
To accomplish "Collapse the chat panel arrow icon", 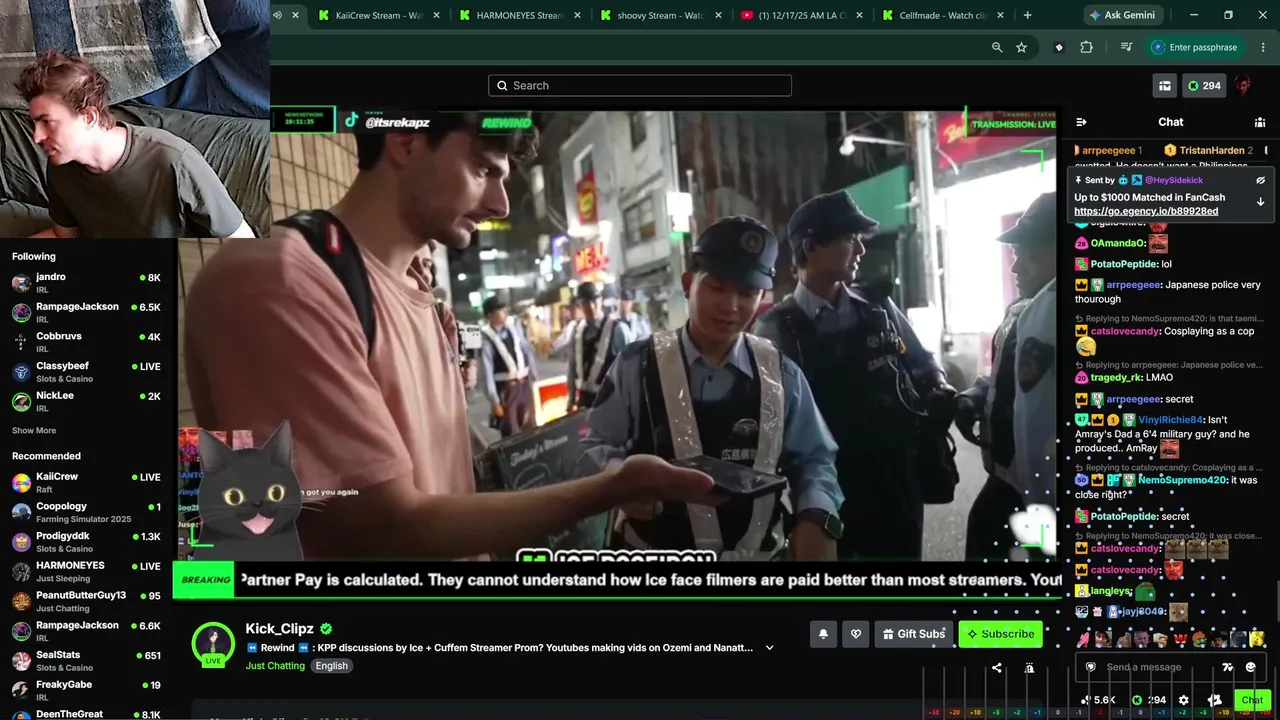I will [x=1081, y=122].
